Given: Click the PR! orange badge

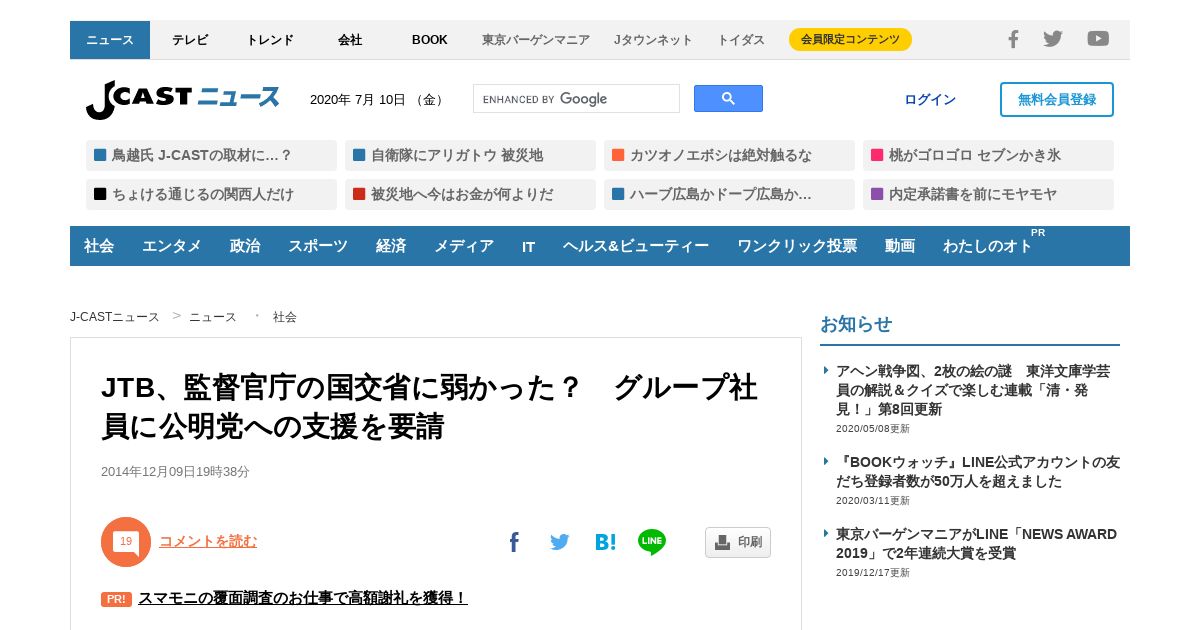Looking at the screenshot, I should coord(116,599).
